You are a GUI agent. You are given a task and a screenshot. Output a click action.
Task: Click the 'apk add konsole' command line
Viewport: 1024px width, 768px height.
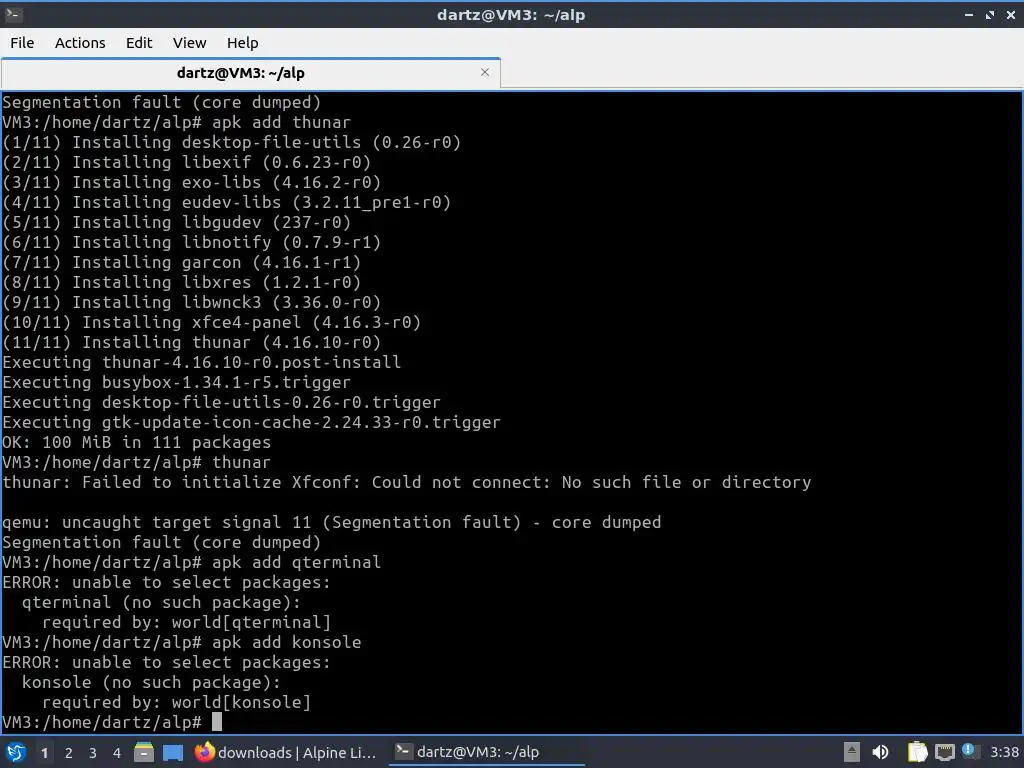coord(182,642)
